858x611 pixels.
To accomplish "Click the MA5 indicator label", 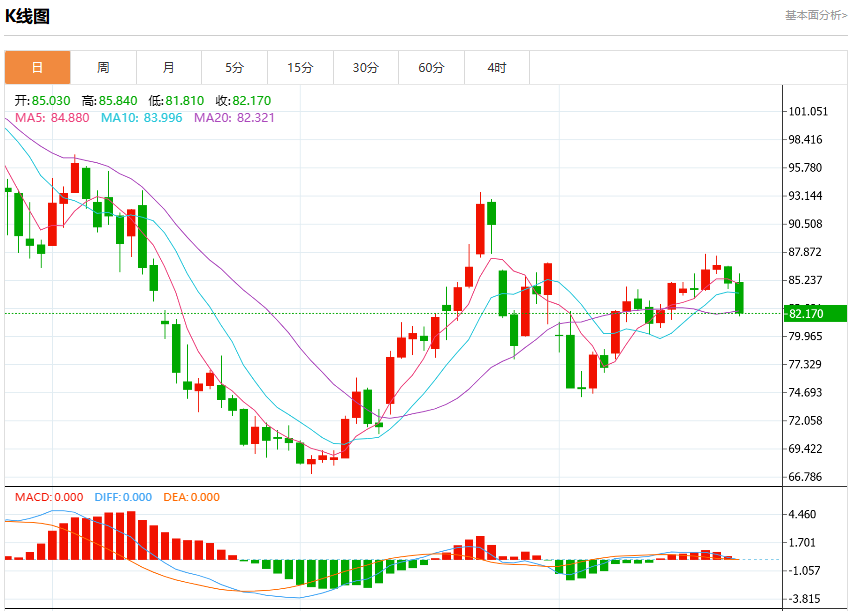I will coord(52,118).
